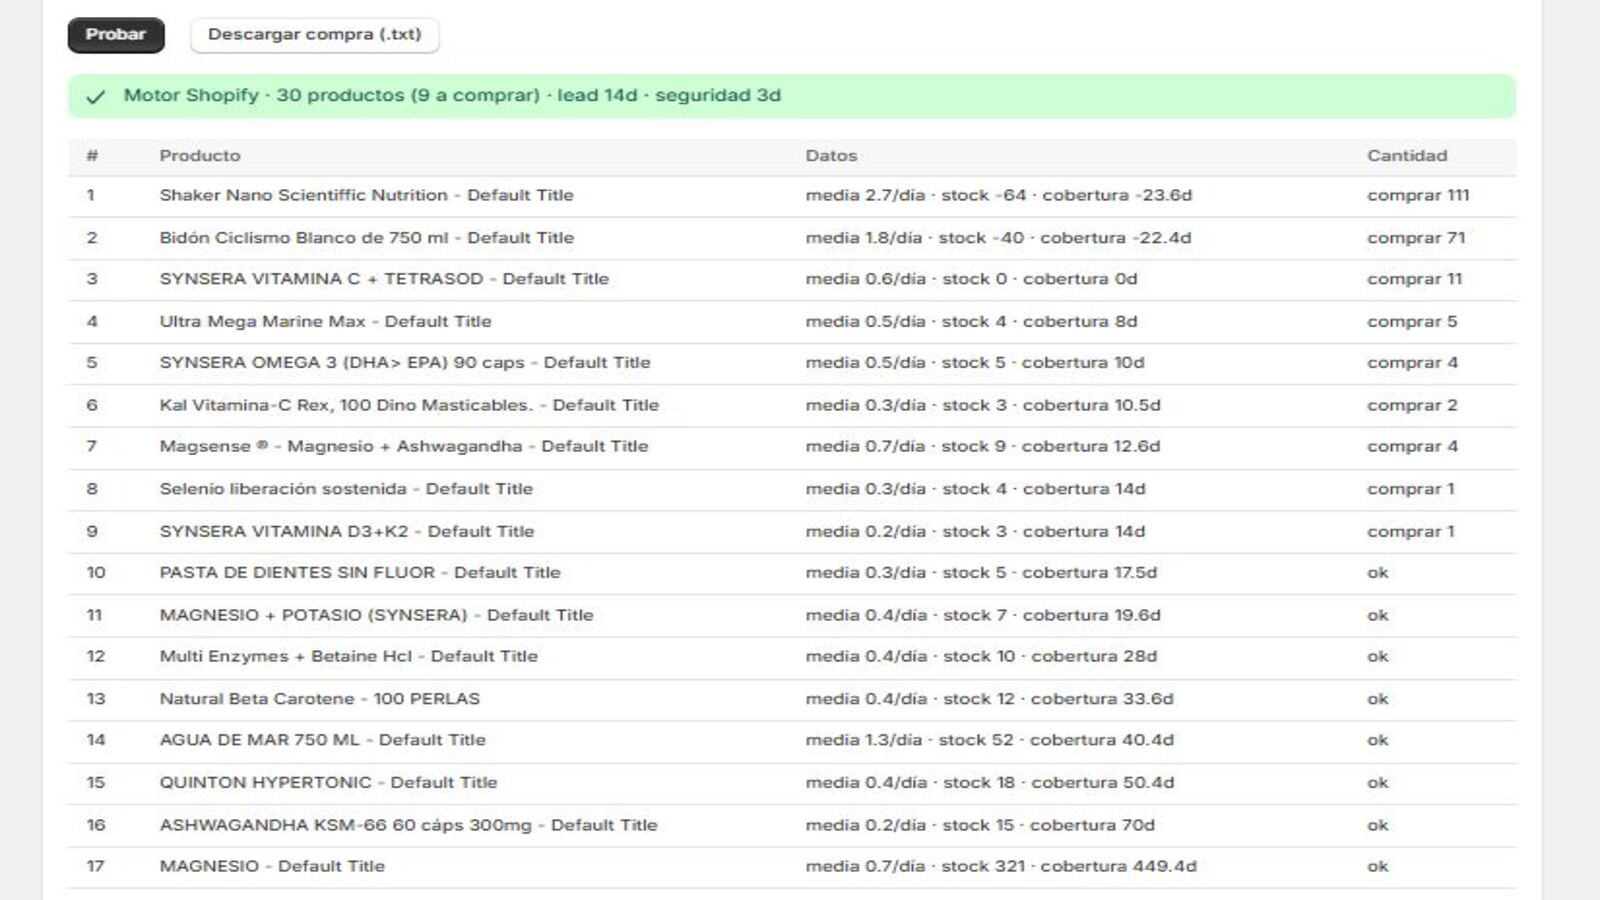Click data 'stock 4 · cobertura 8d'
Screen dimensions: 1600x900
click(x=1040, y=322)
